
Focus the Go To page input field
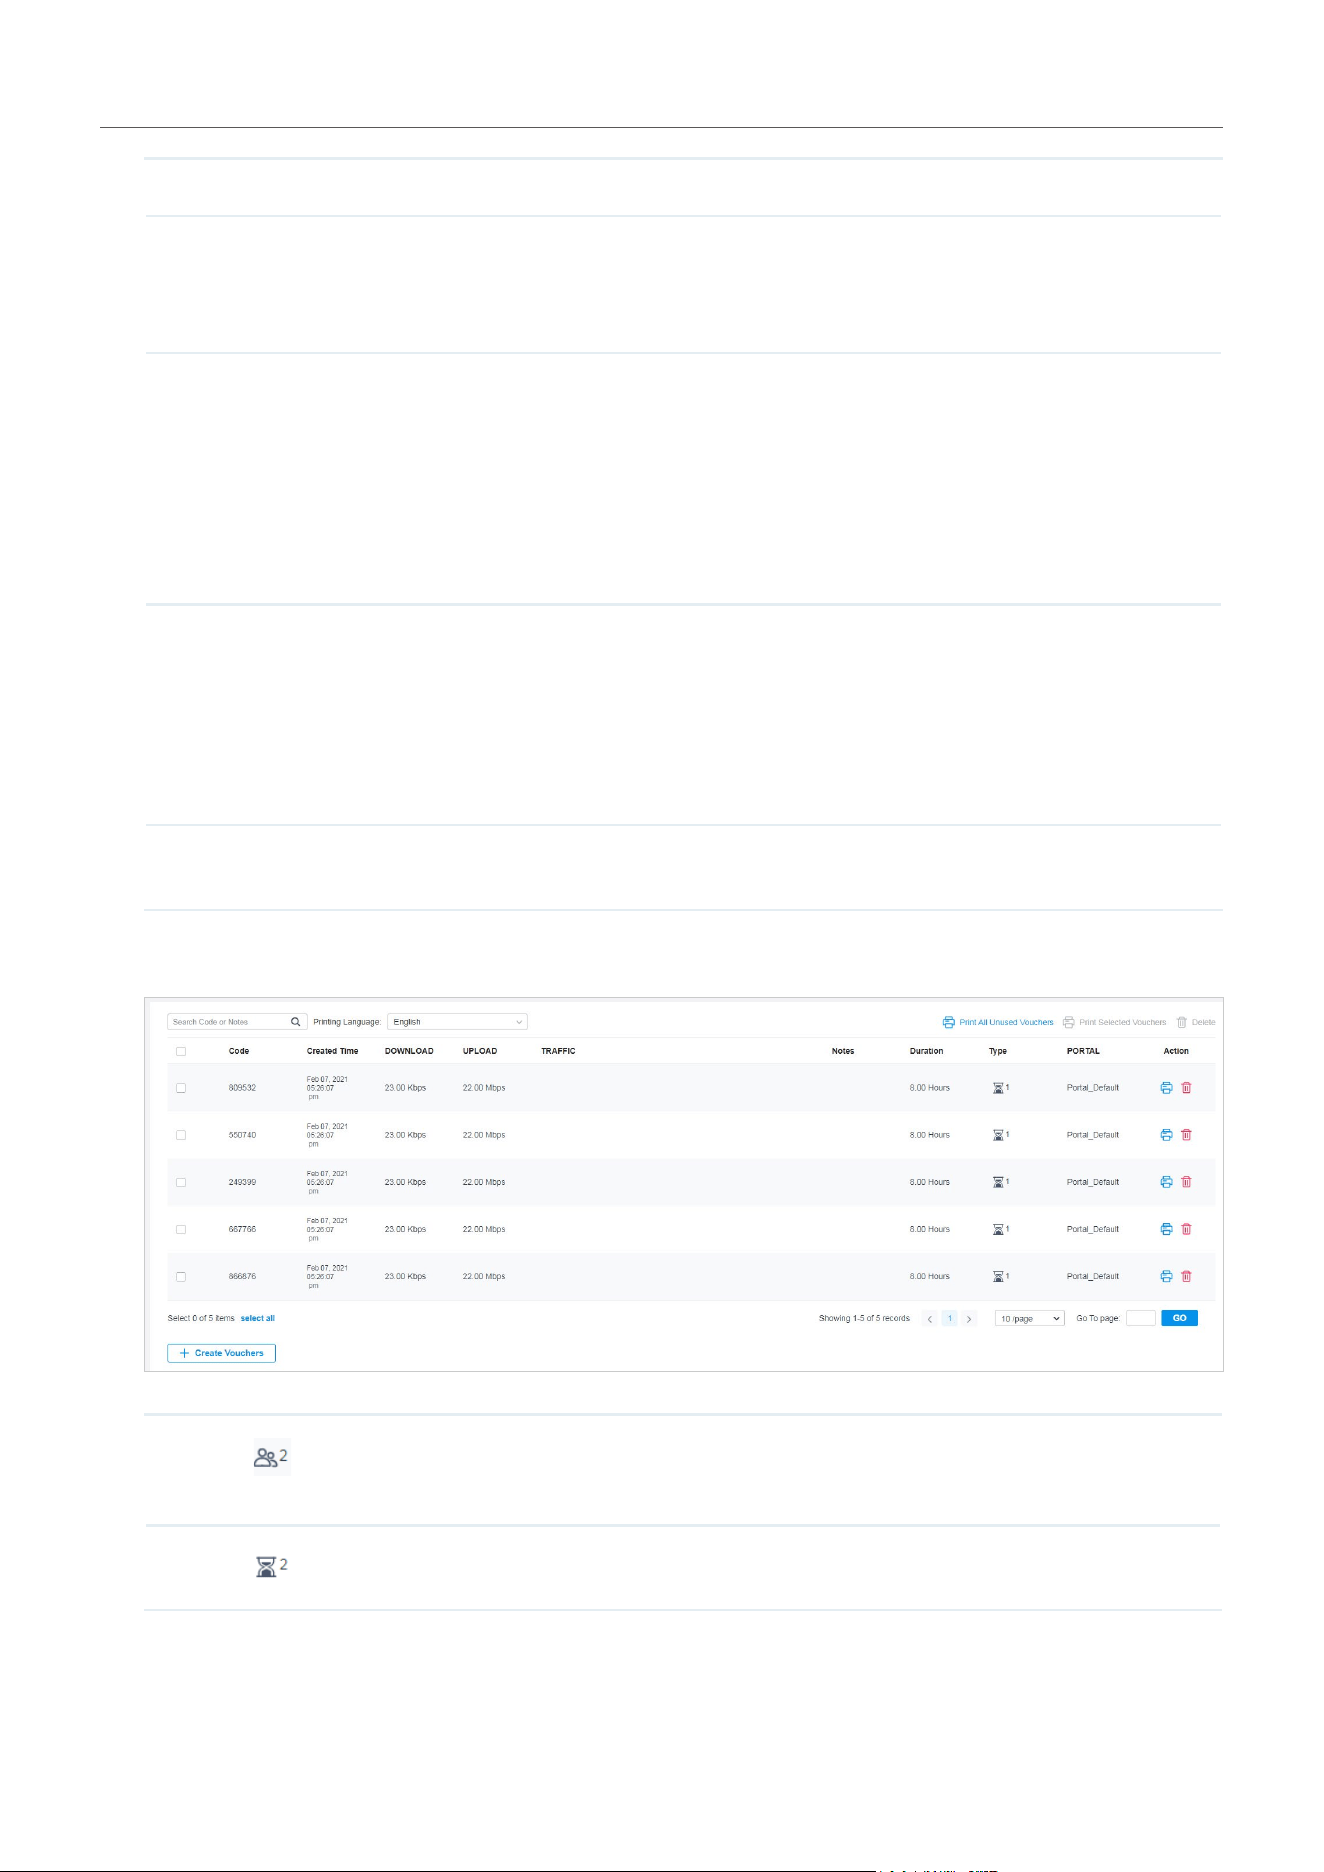tap(1141, 1318)
